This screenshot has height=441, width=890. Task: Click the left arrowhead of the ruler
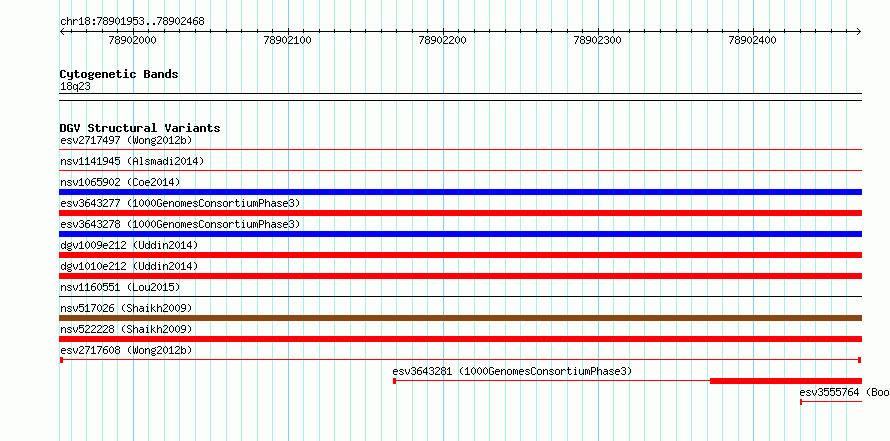62,32
